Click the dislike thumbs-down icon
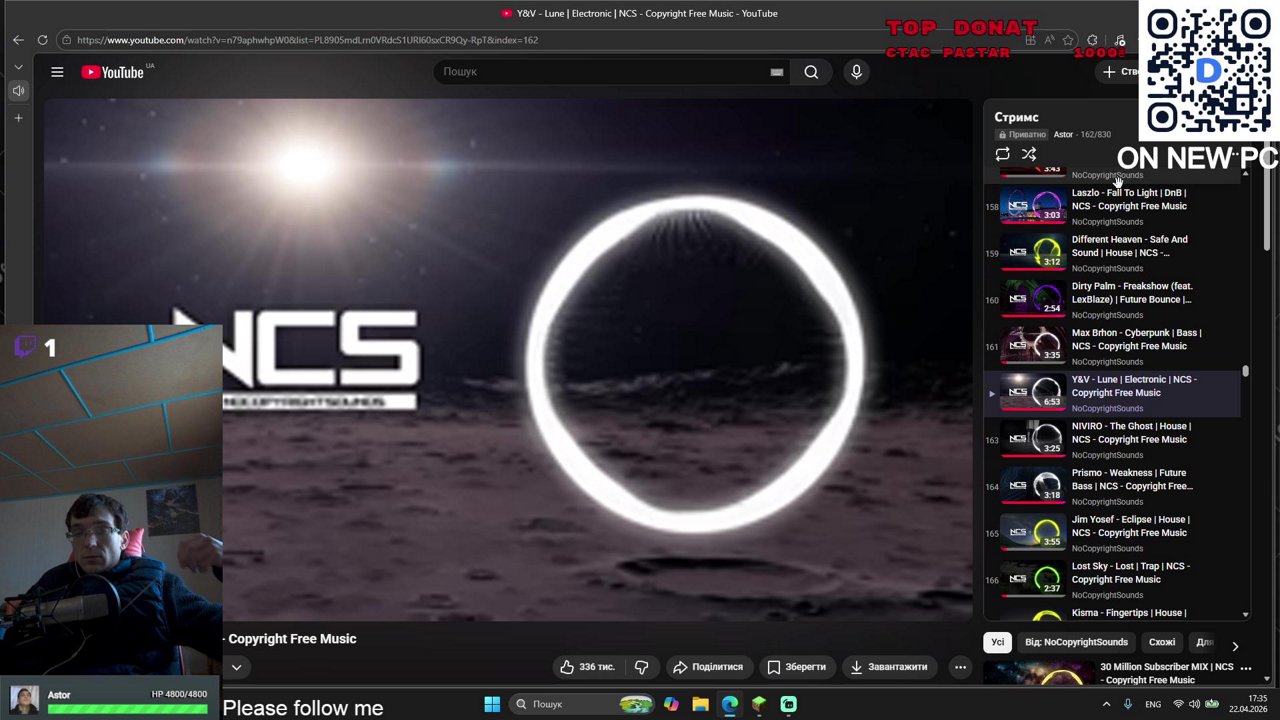 641,666
